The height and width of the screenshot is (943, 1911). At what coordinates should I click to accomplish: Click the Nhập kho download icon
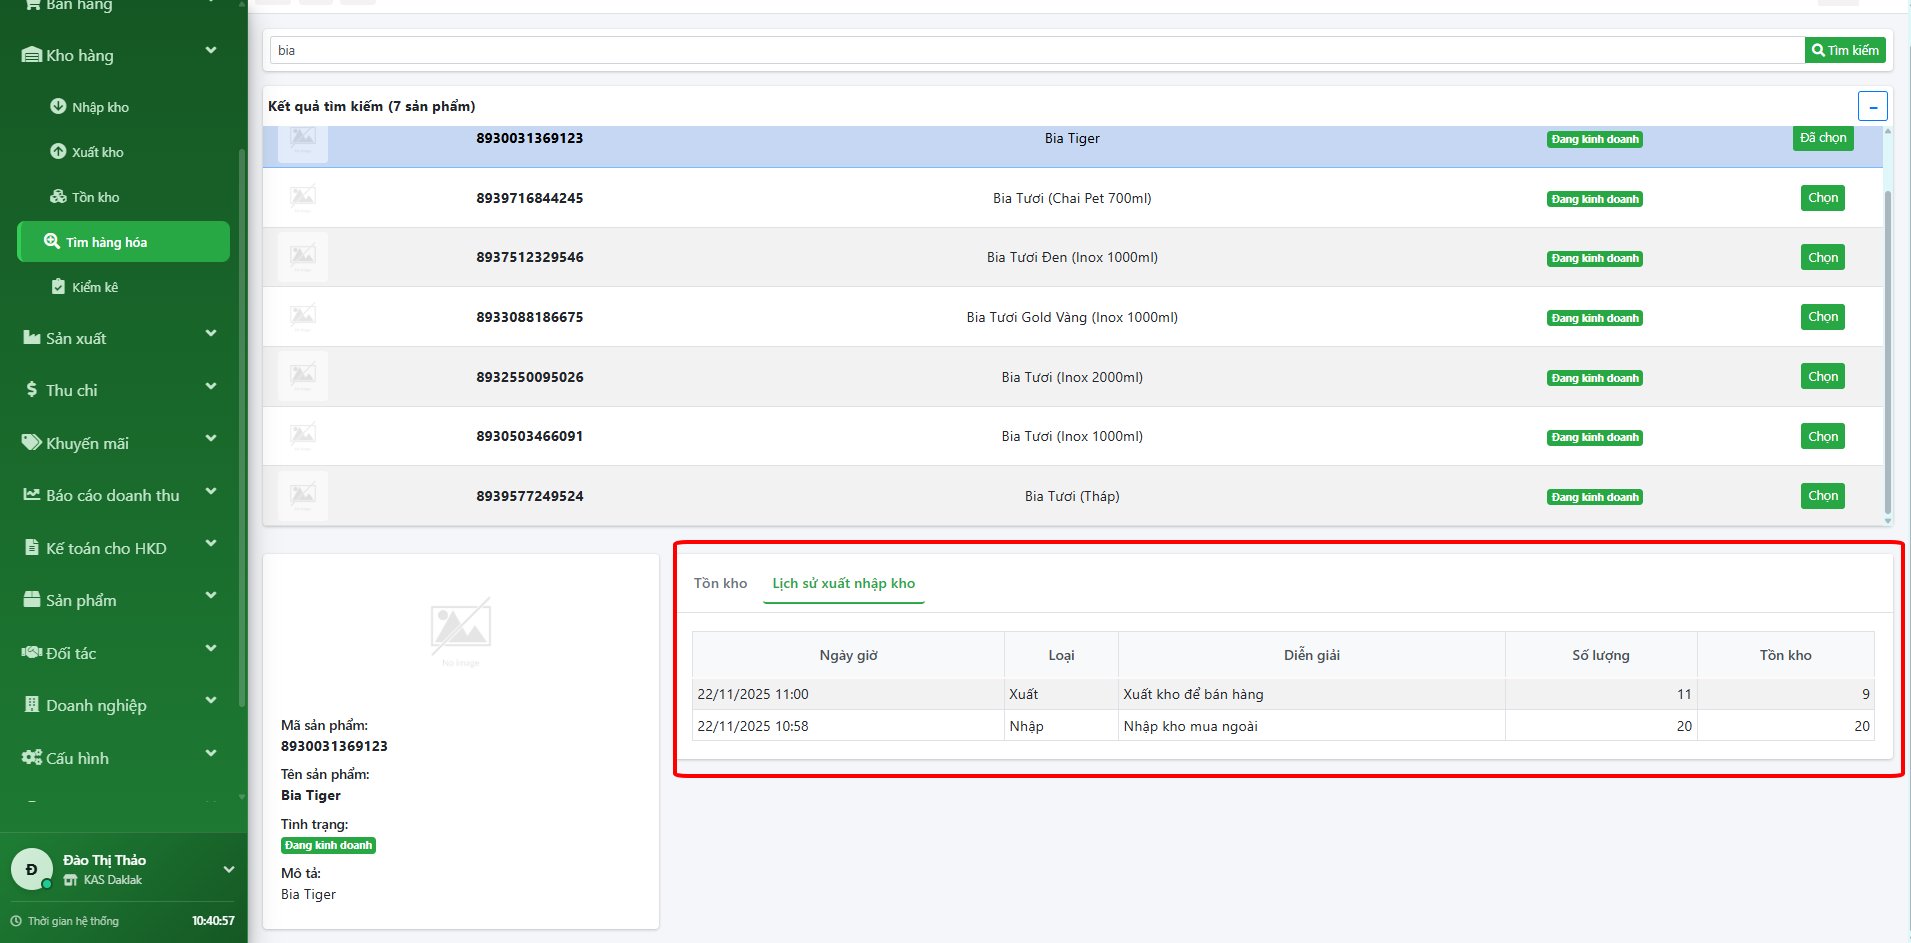(58, 106)
